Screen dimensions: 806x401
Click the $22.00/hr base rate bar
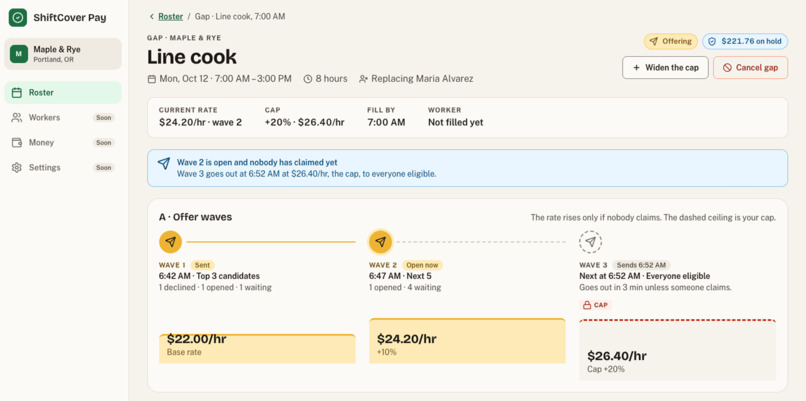click(257, 349)
